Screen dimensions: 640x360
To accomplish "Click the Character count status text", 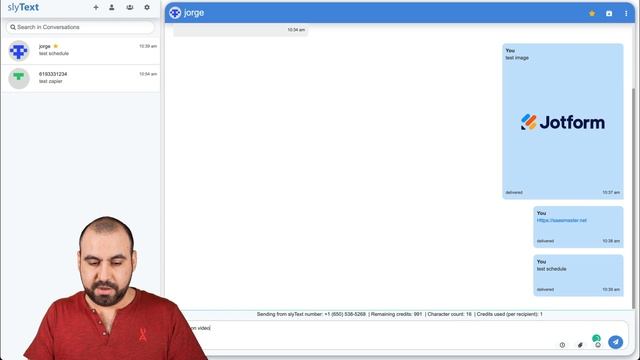I will point(449,314).
